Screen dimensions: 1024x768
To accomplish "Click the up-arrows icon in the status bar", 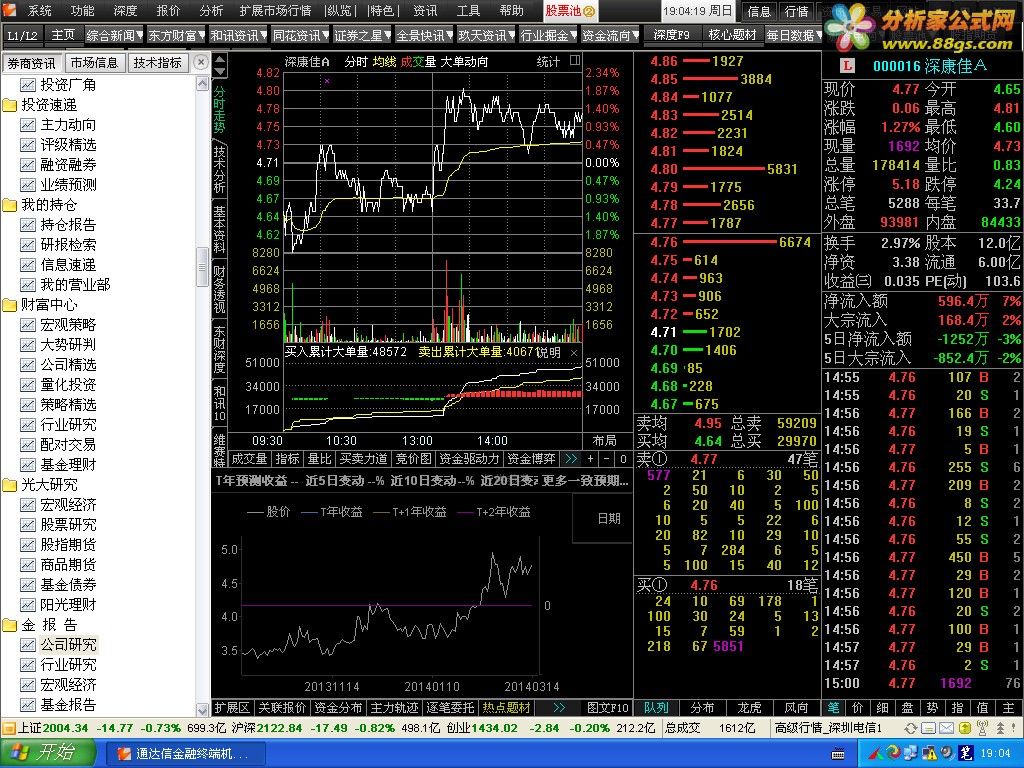I will point(1000,728).
